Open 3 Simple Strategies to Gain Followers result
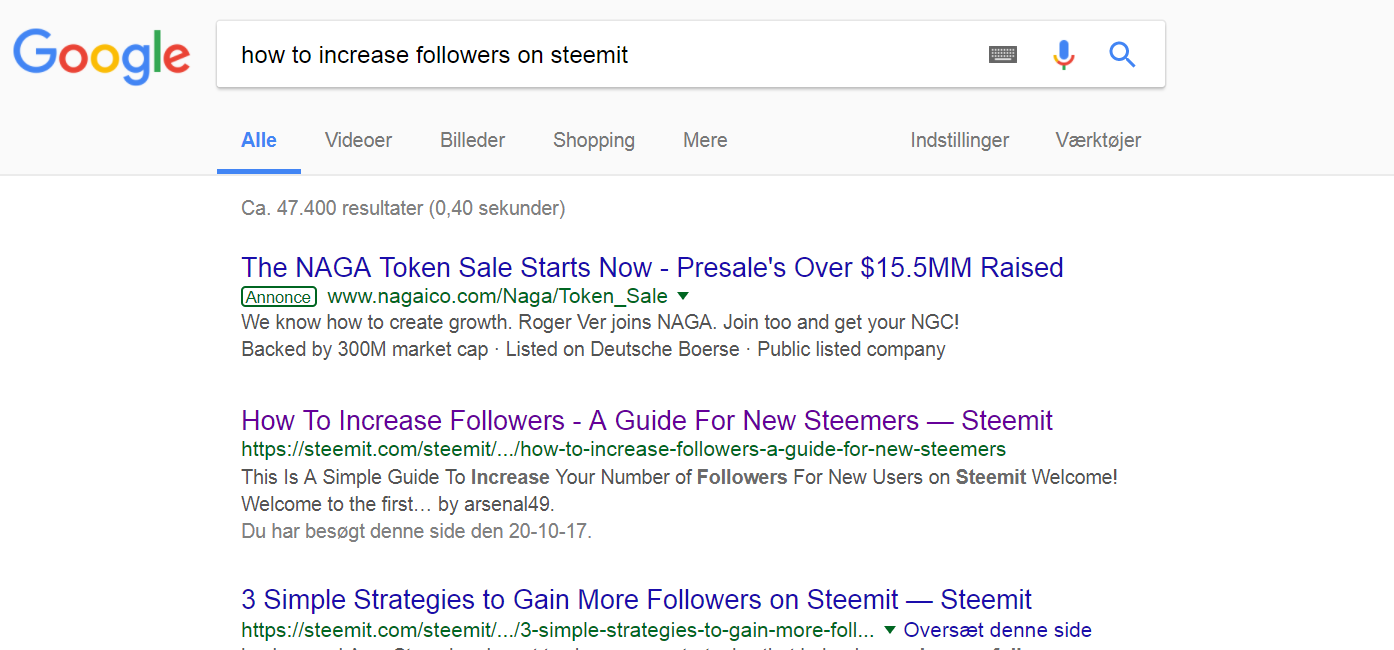Screen dimensions: 1394x650 pyautogui.click(x=636, y=600)
